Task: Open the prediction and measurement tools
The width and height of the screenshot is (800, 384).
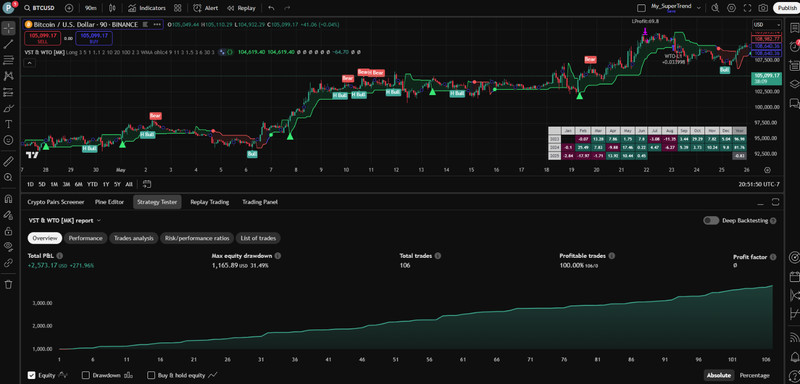Action: [8, 92]
